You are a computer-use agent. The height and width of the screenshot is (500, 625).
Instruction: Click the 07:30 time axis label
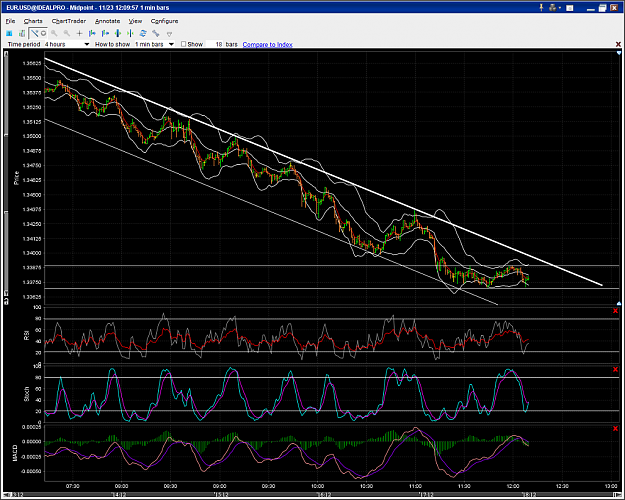[x=73, y=486]
